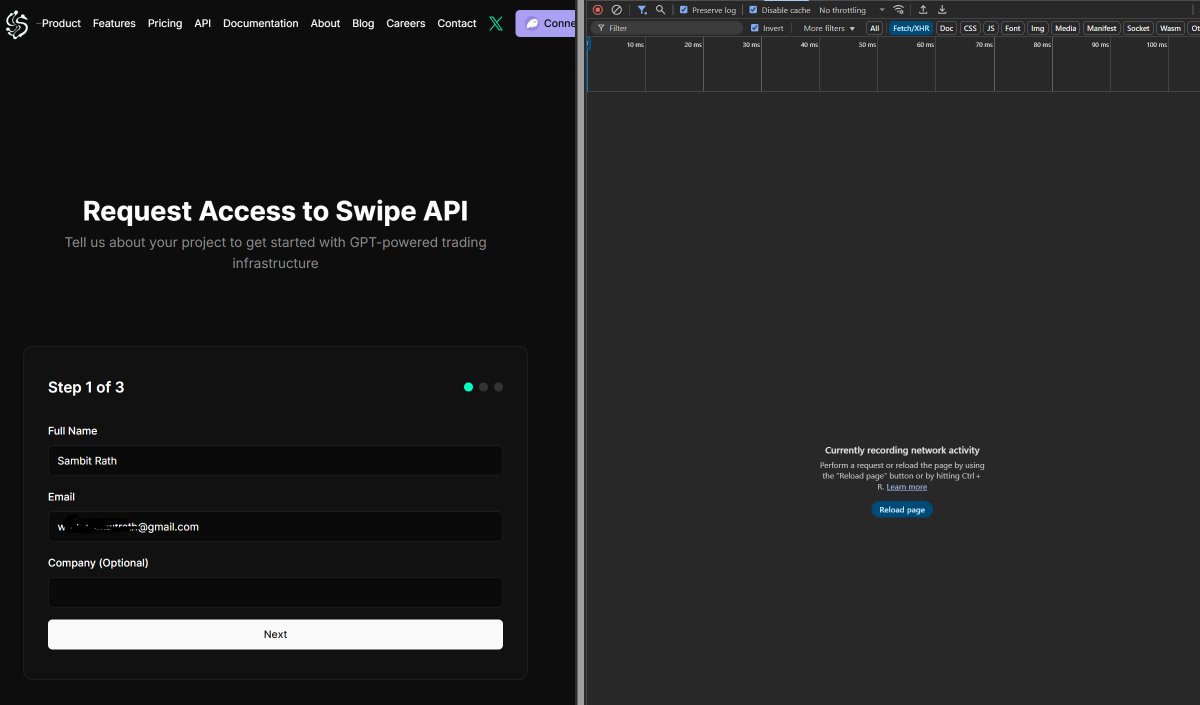1200x705 pixels.
Task: Select the CSS filter
Action: coord(970,28)
